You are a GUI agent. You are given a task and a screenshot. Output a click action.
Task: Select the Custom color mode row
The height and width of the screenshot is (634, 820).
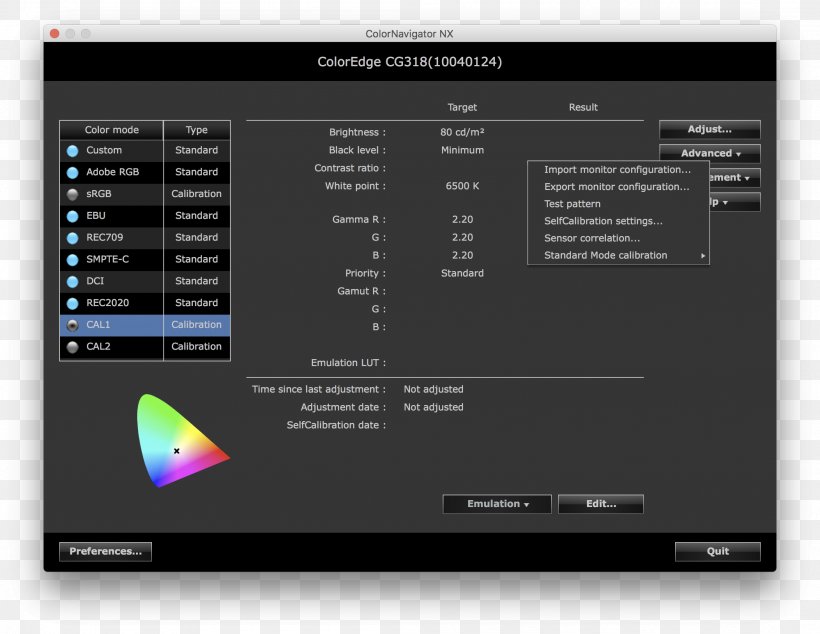coord(145,151)
